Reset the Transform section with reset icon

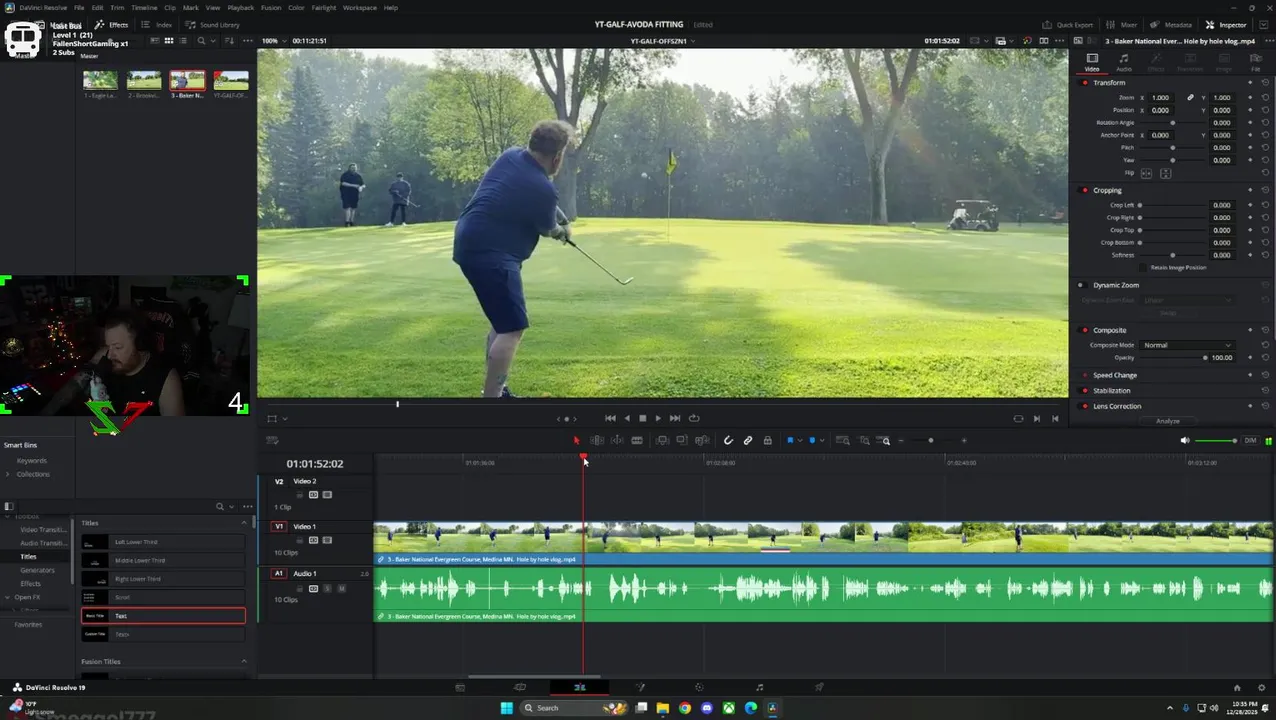[x=1265, y=83]
